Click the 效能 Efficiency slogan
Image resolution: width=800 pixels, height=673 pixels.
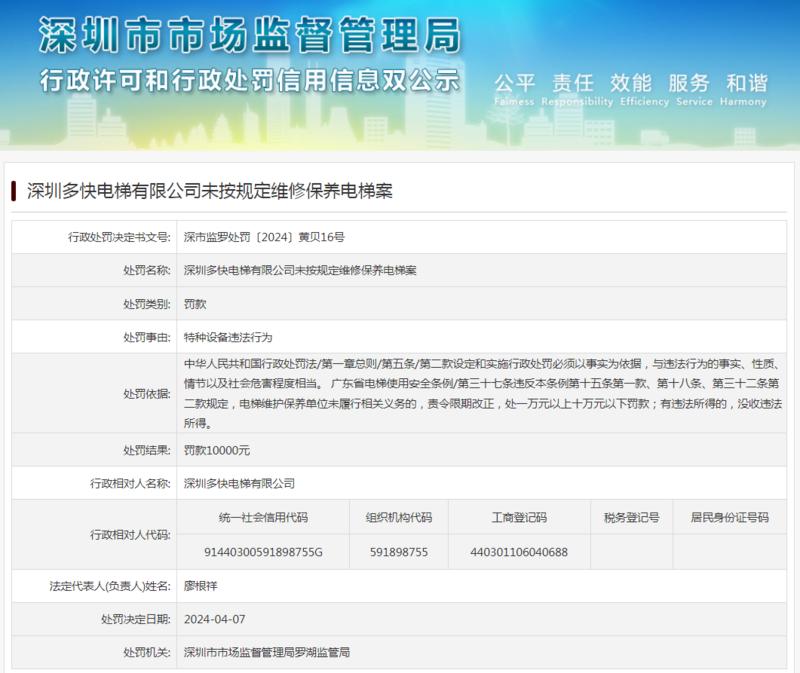click(x=644, y=90)
